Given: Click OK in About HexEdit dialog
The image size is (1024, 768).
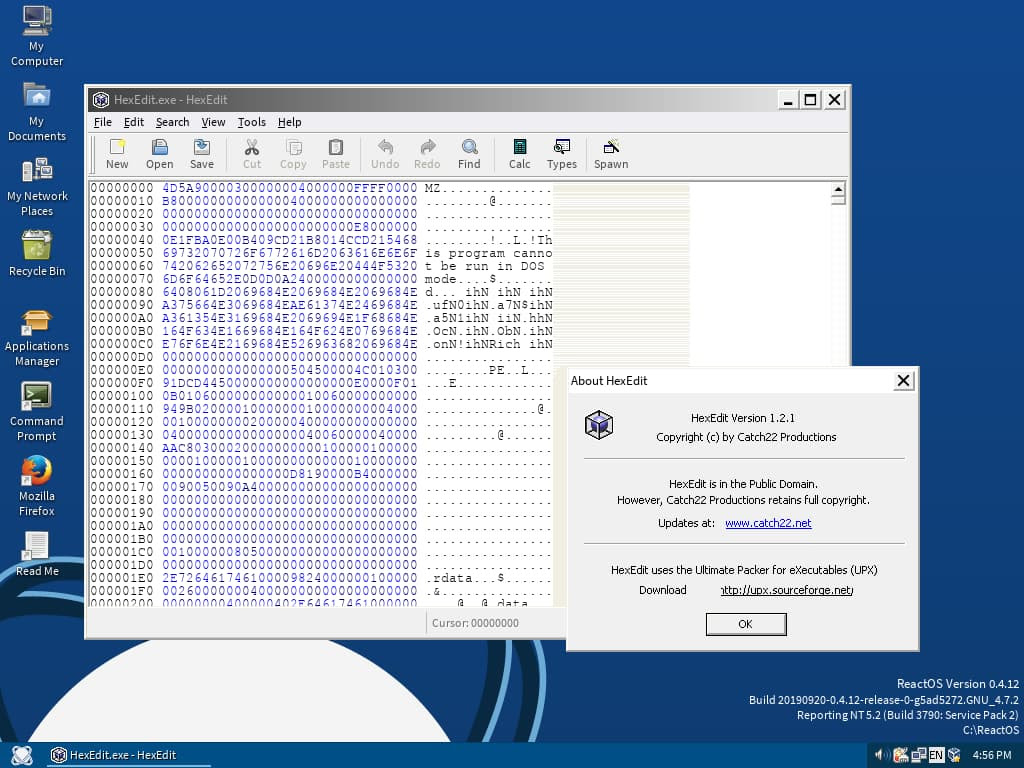Looking at the screenshot, I should [746, 624].
